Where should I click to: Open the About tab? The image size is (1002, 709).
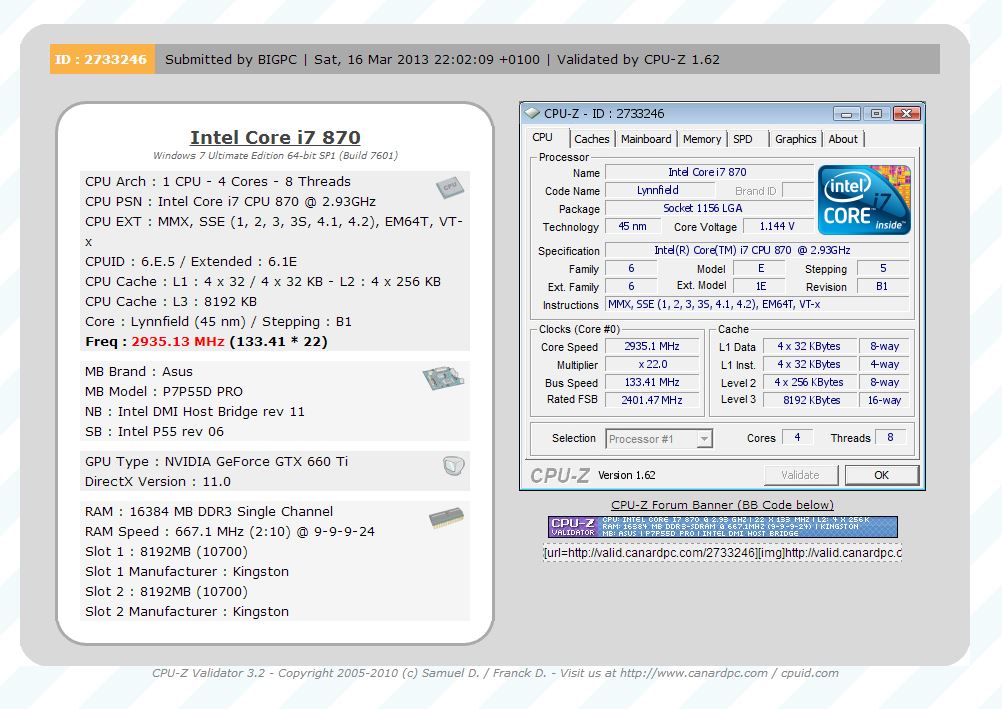click(843, 139)
